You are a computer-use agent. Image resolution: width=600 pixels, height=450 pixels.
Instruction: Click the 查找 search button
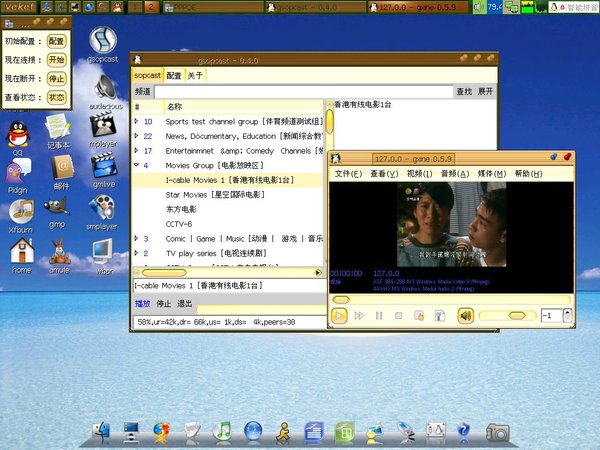(x=464, y=91)
